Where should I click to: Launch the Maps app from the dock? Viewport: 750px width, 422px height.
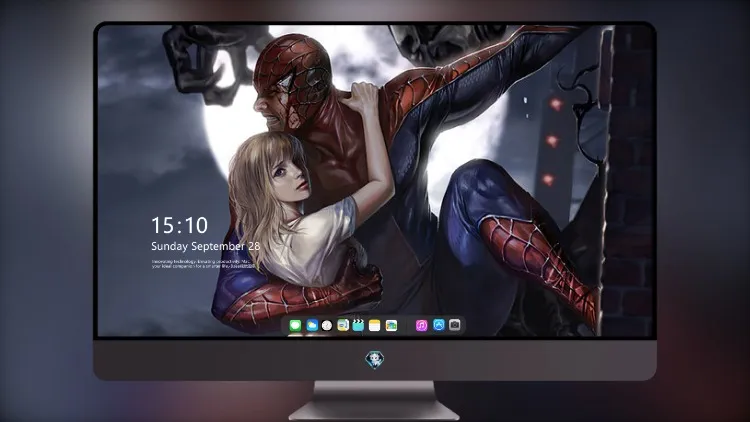(342, 325)
